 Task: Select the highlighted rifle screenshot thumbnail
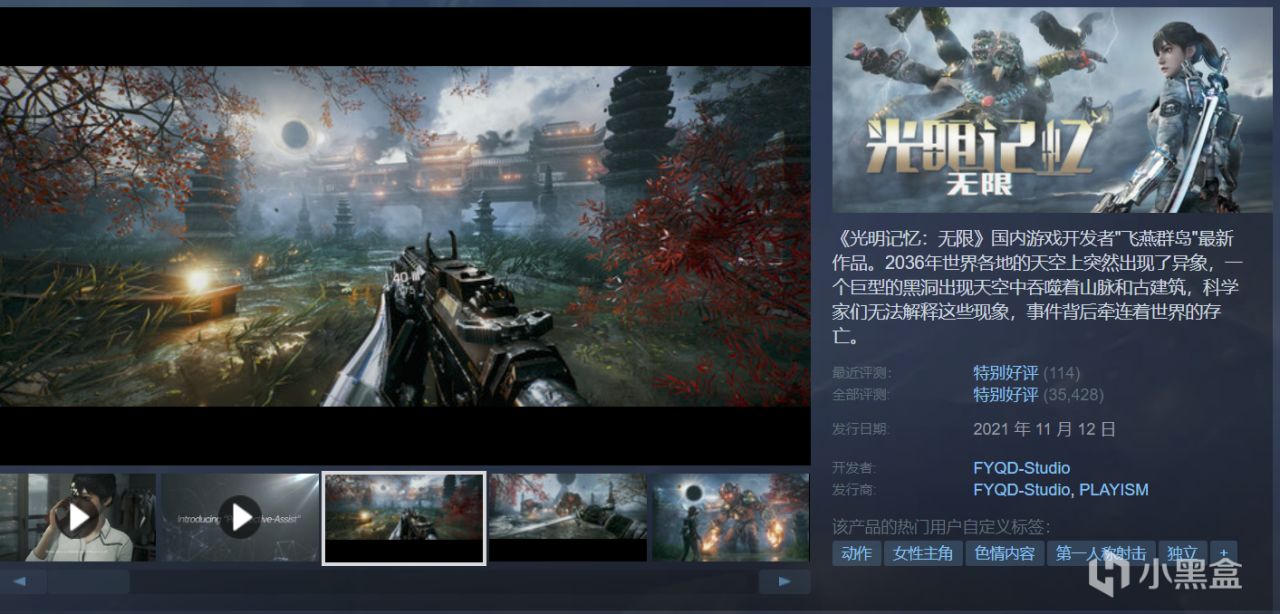[404, 517]
